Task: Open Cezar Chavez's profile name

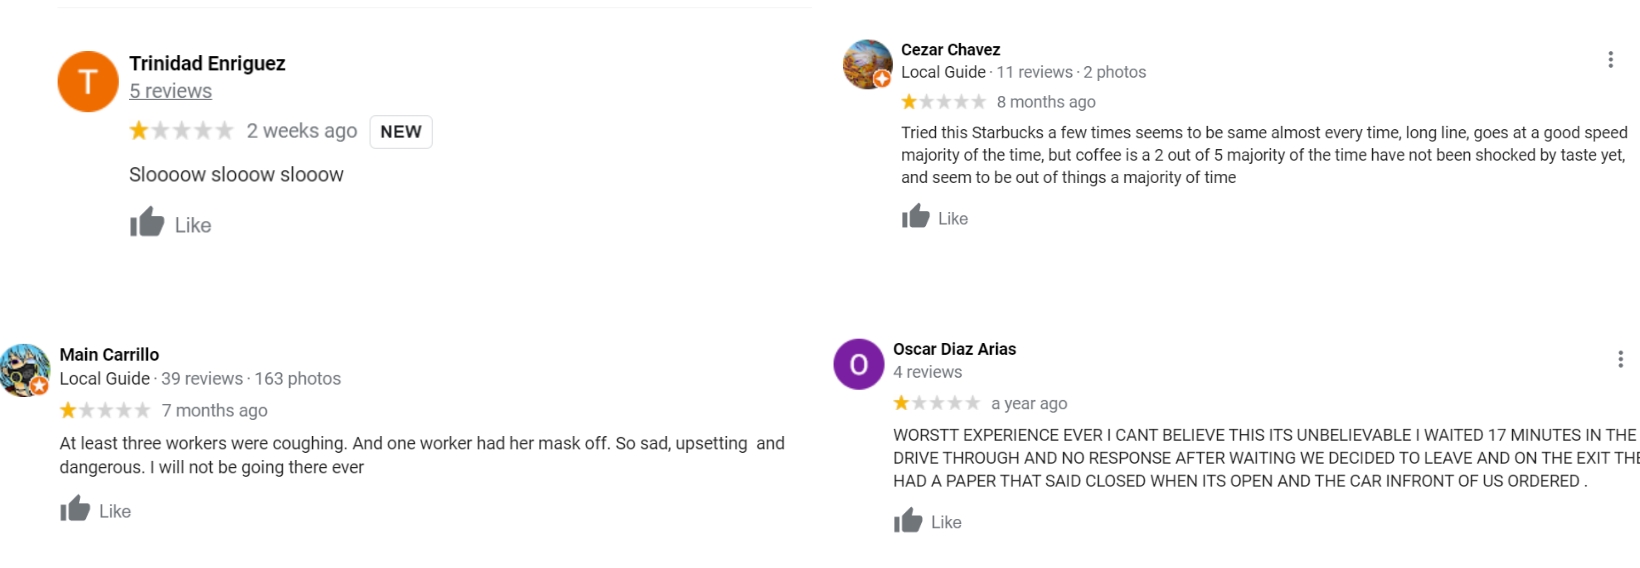Action: [x=950, y=50]
